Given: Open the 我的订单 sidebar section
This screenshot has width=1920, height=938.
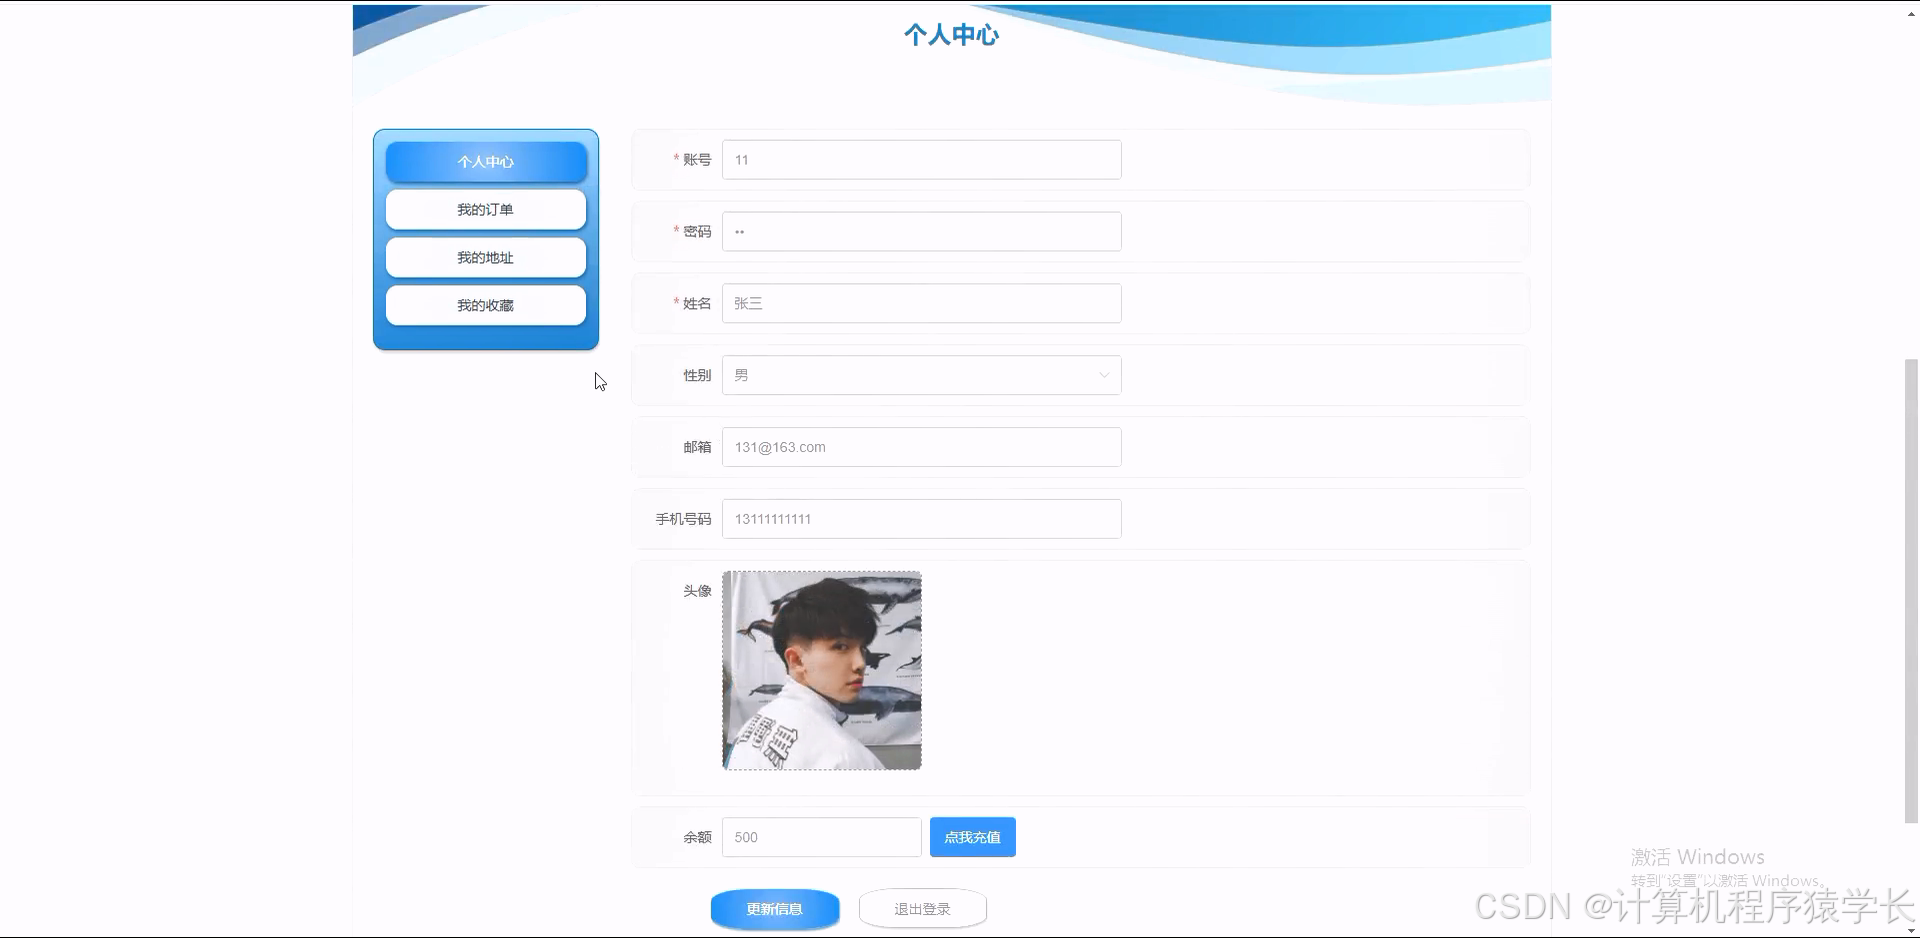Looking at the screenshot, I should tap(485, 209).
